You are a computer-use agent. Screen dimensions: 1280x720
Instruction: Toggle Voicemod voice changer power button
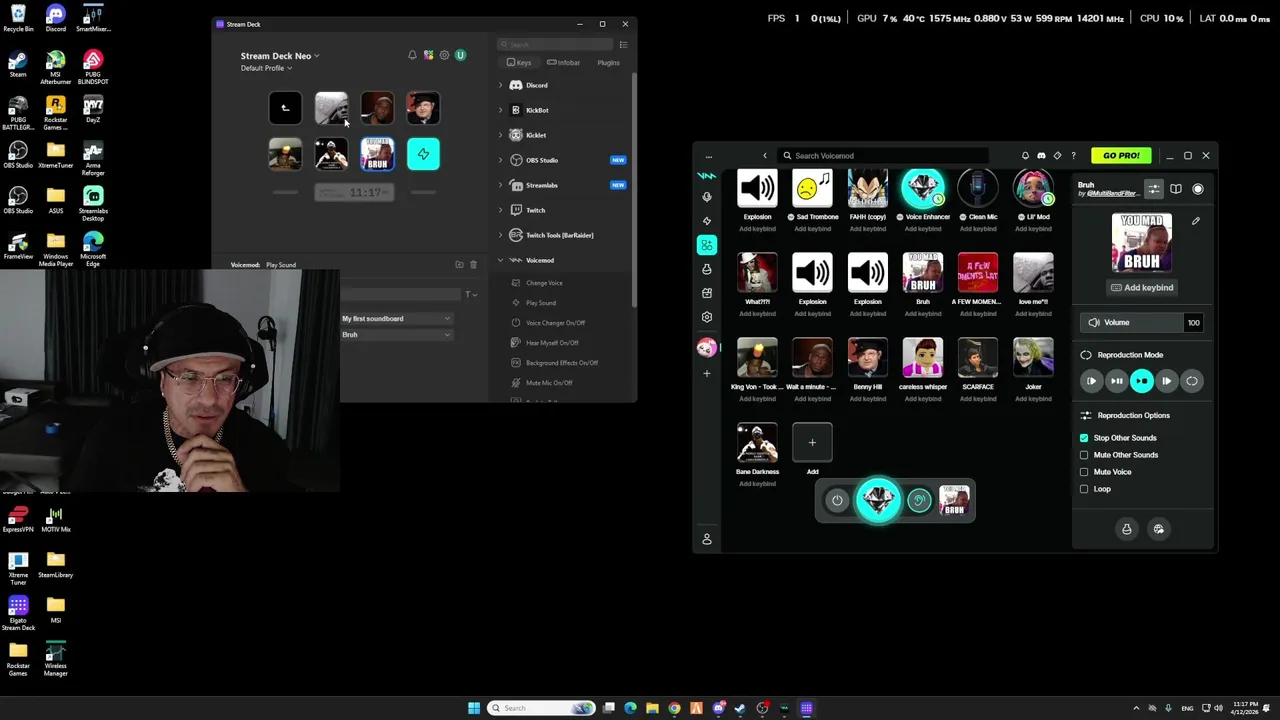click(837, 501)
